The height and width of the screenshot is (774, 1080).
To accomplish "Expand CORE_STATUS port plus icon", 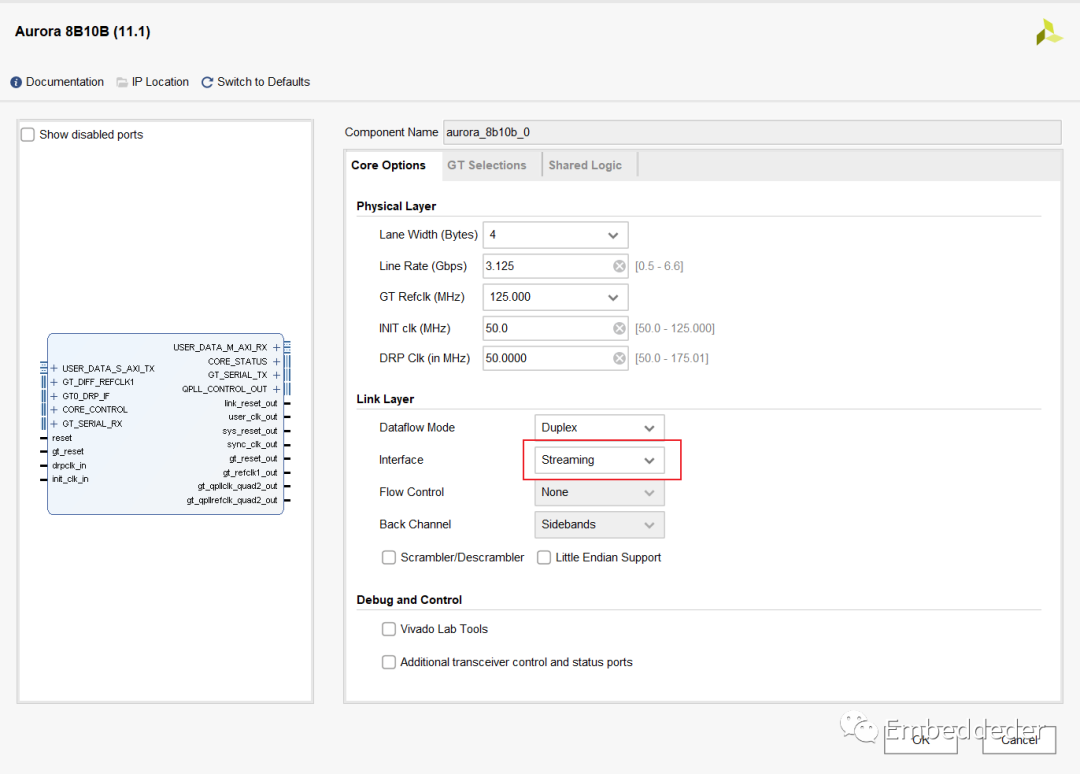I will [276, 362].
